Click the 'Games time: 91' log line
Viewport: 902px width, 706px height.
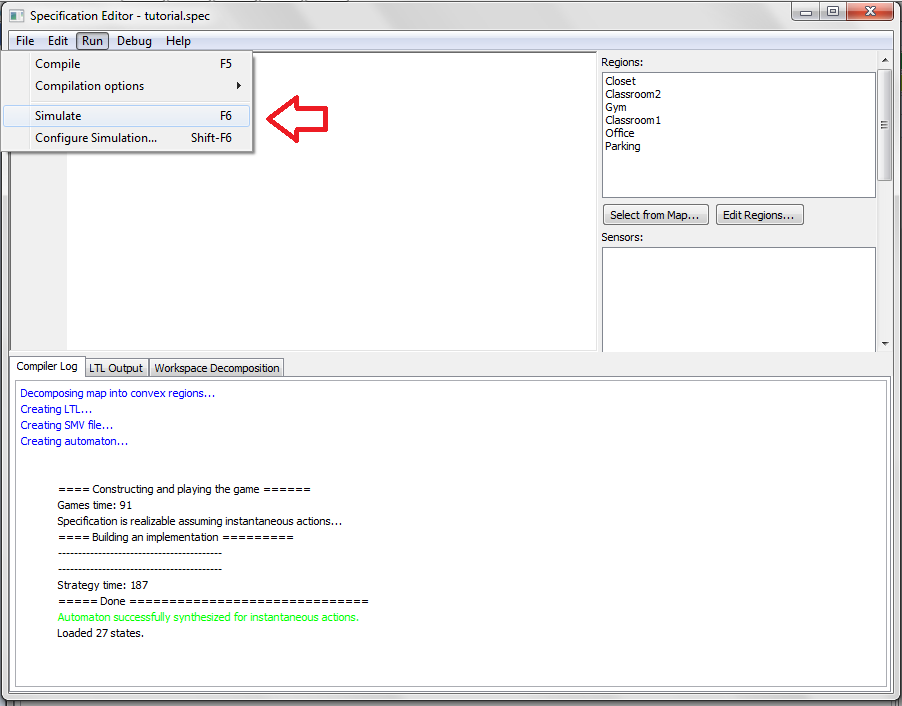[x=94, y=505]
